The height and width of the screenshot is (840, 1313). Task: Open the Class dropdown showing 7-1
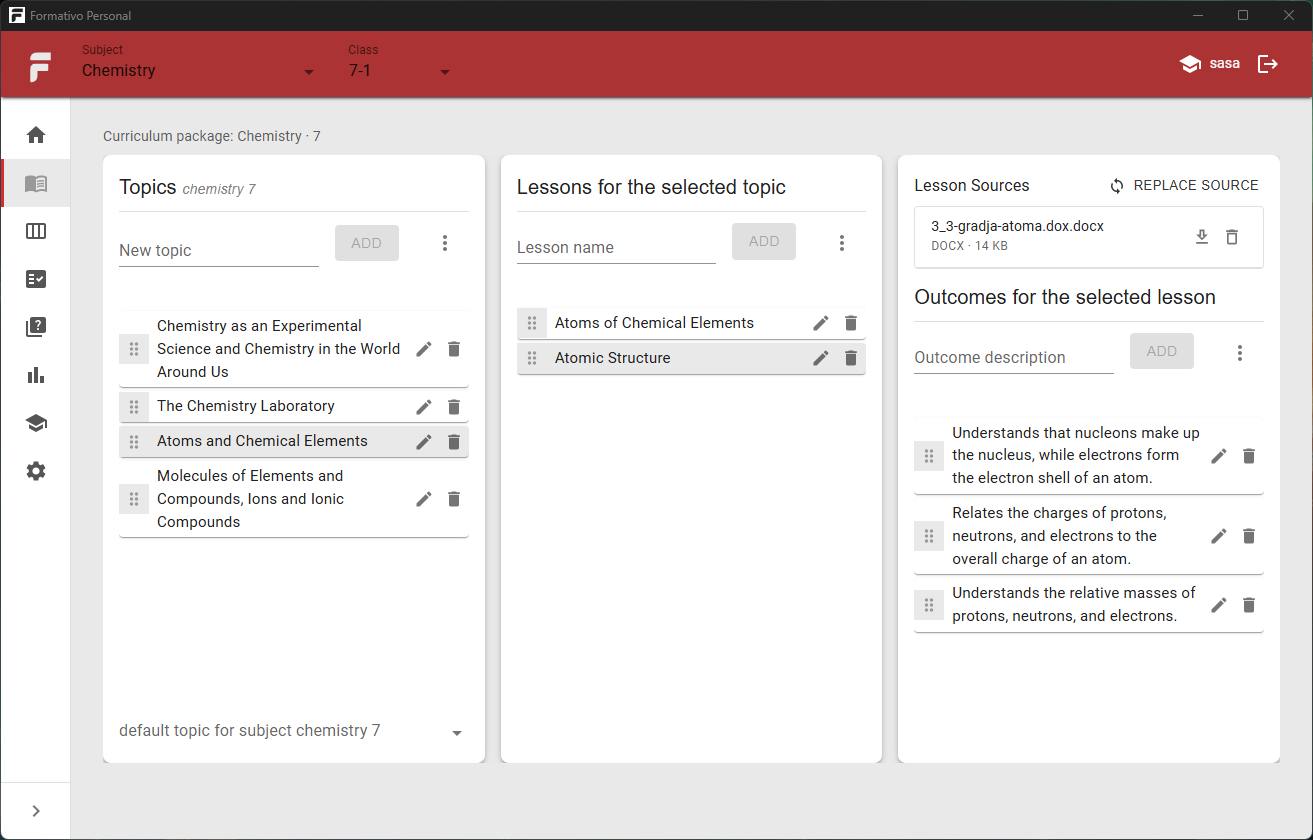pyautogui.click(x=399, y=71)
